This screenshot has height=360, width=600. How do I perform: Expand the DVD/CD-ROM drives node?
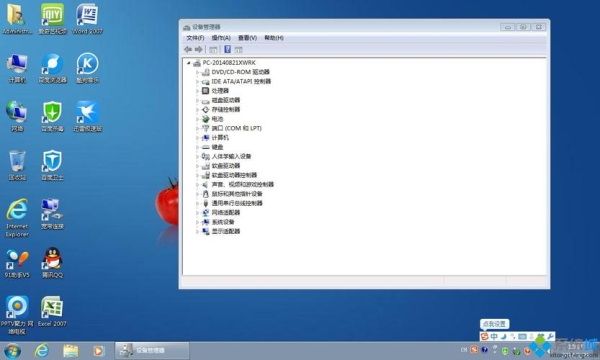(197, 72)
